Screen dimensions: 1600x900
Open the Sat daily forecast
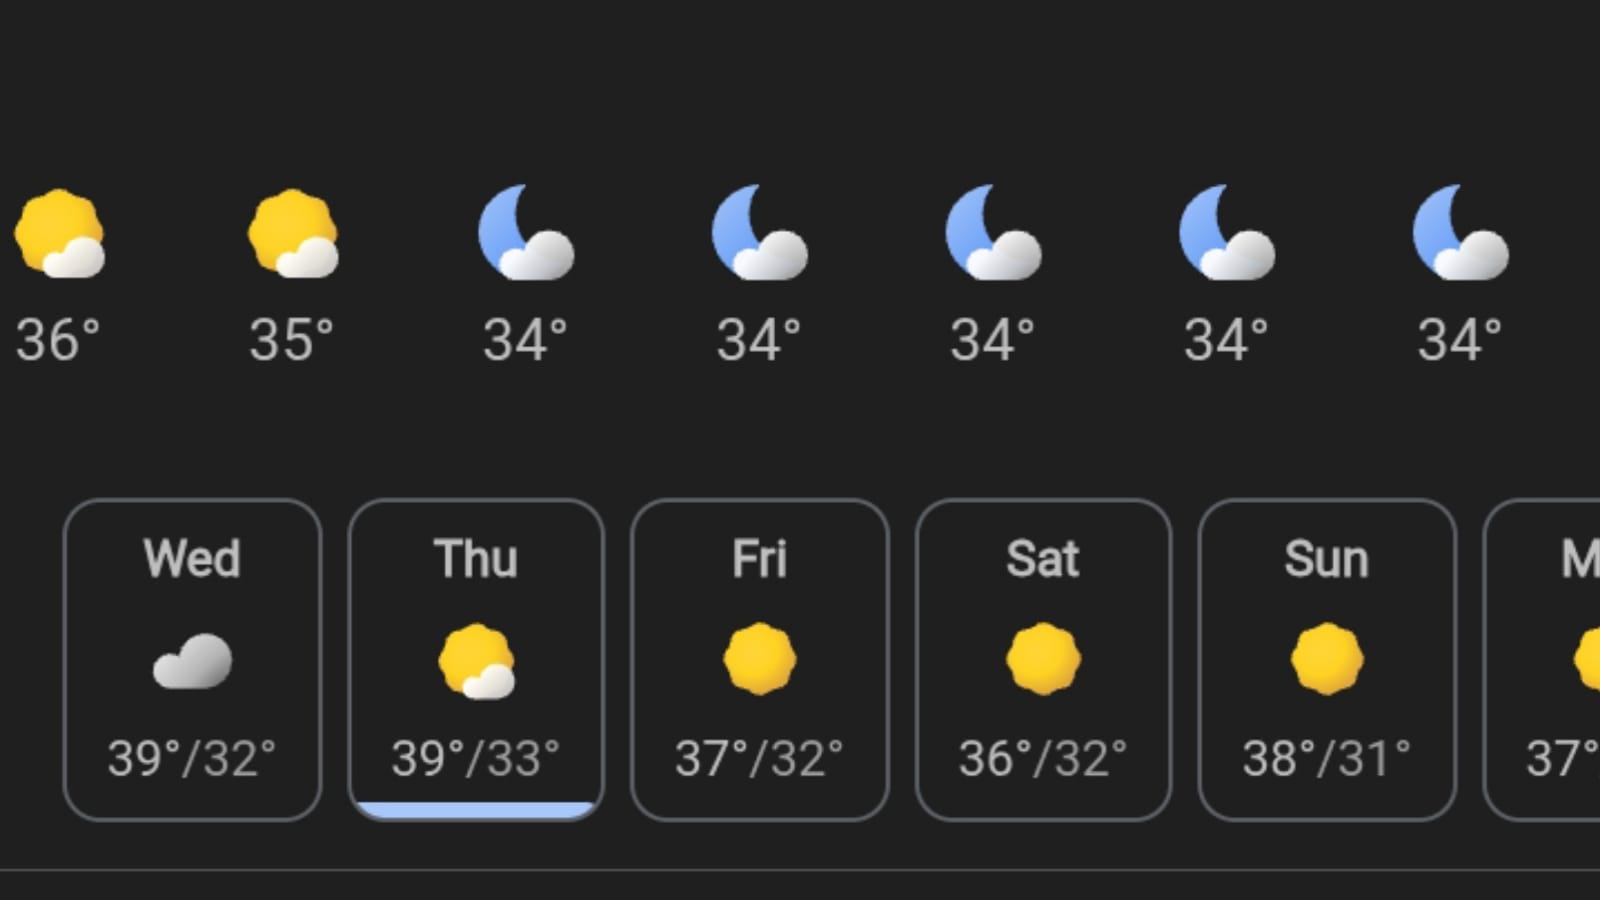(x=1043, y=660)
